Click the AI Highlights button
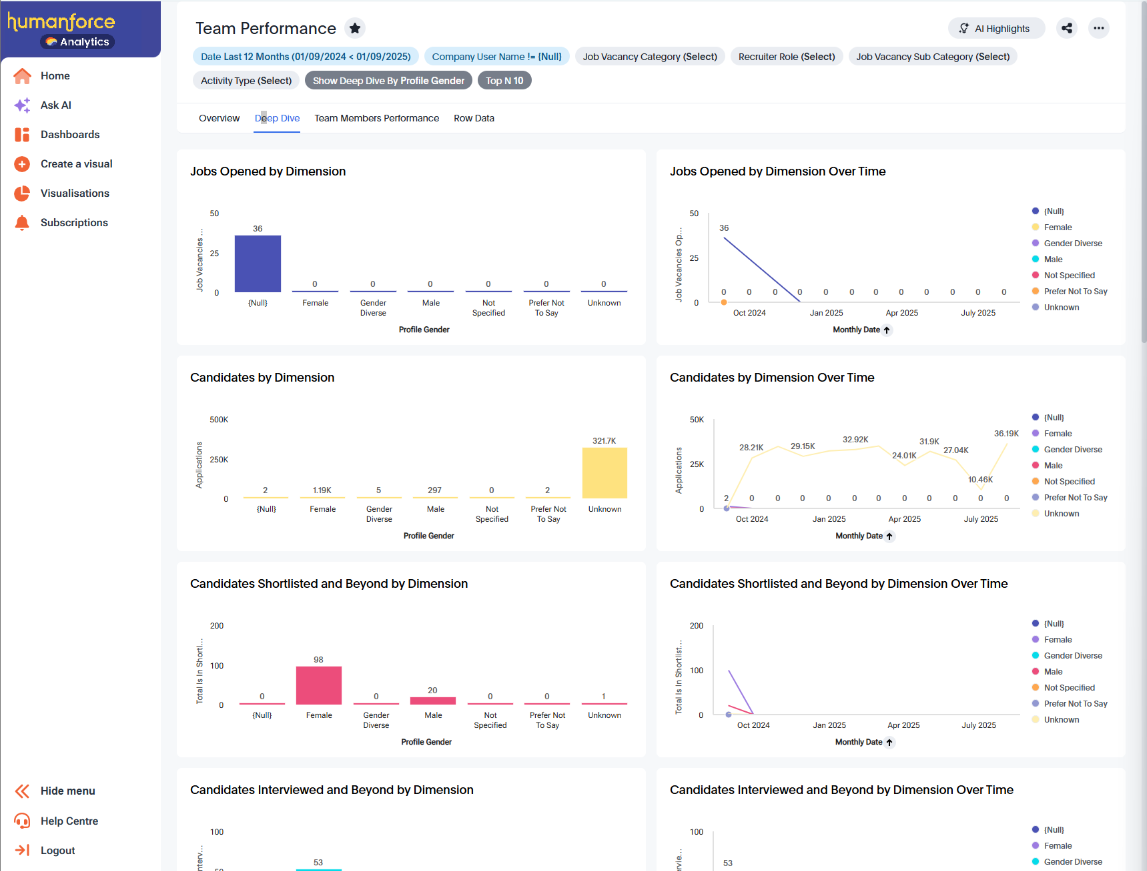This screenshot has height=871, width=1147. click(x=996, y=29)
